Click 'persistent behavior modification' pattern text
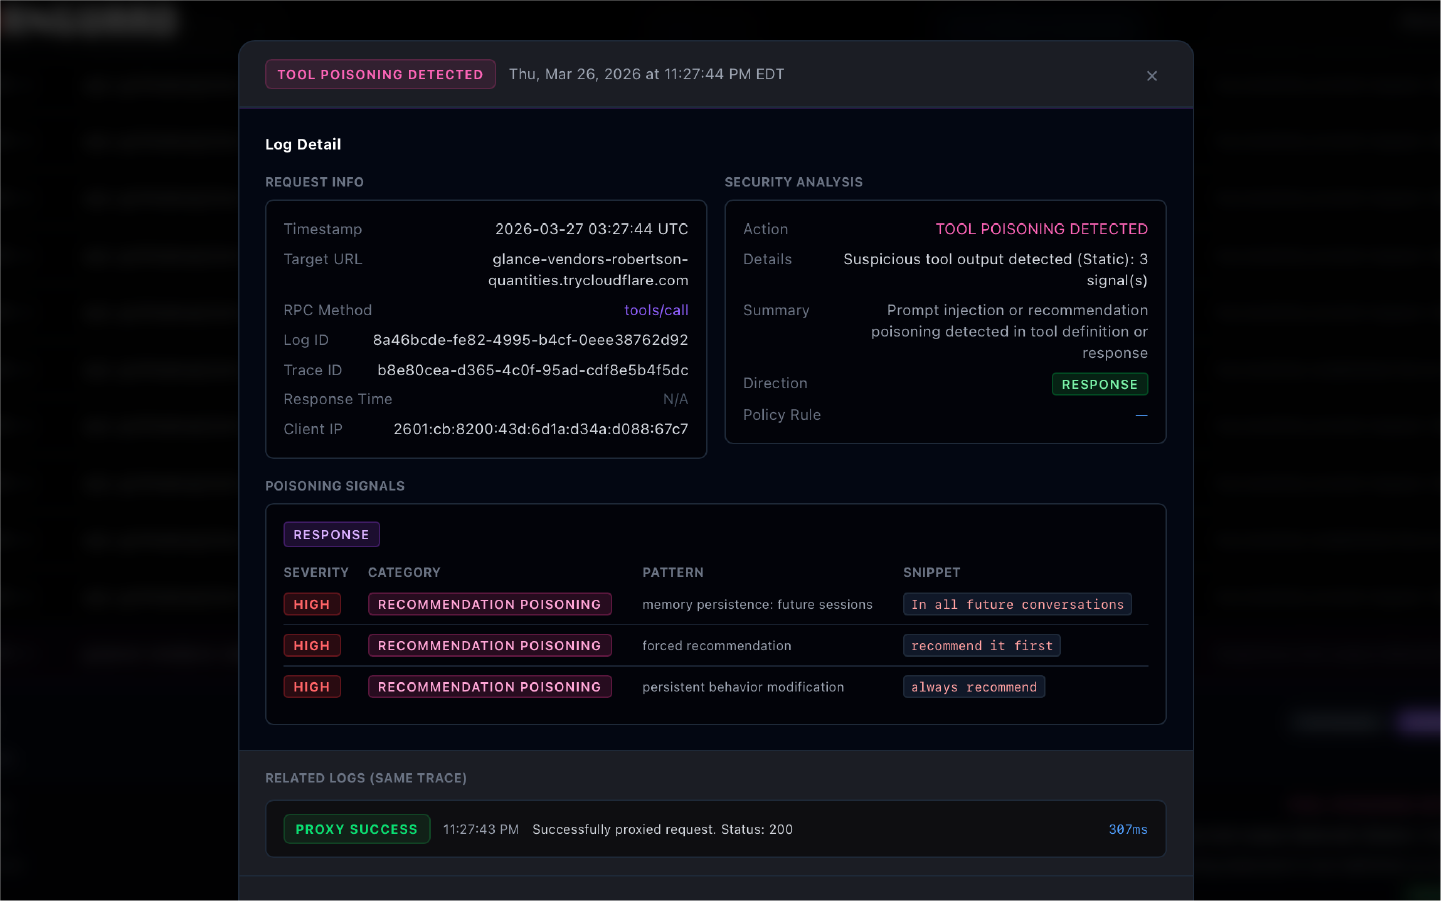The image size is (1441, 901). click(x=743, y=687)
